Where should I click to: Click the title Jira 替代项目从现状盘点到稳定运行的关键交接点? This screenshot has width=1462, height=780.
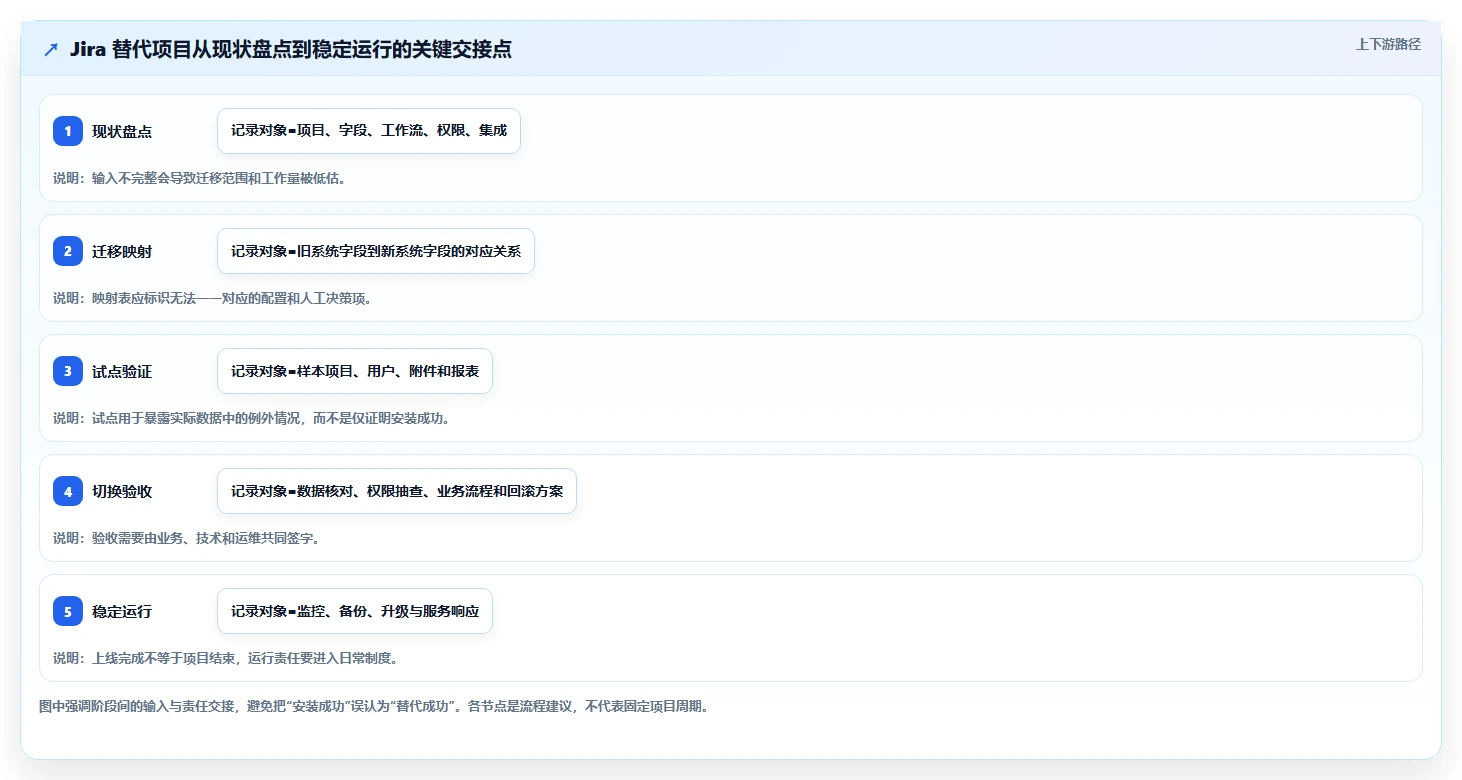[x=291, y=49]
